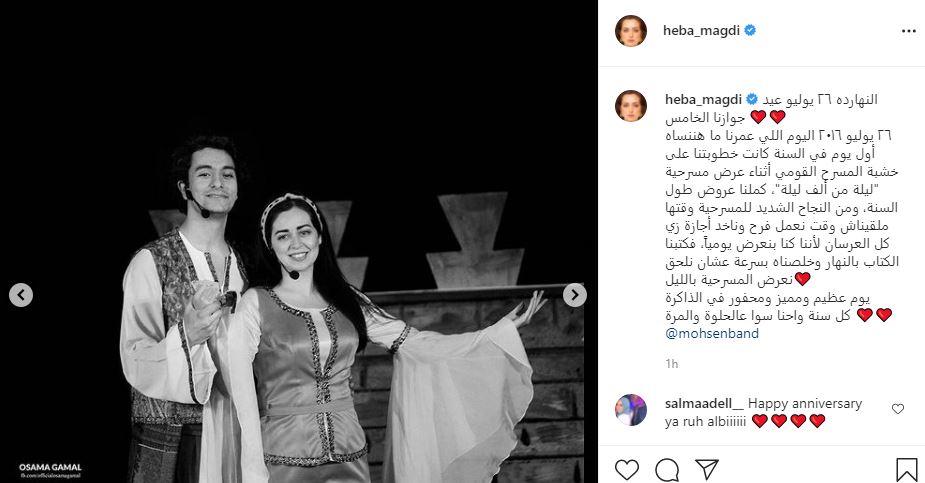Click verified badge in the caption line
This screenshot has width=925, height=483.
point(752,99)
